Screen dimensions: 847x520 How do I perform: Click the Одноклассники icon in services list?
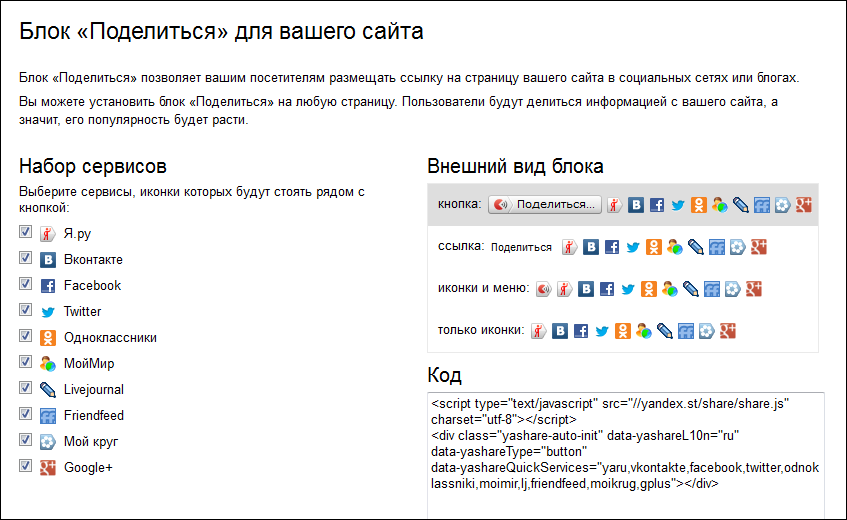pyautogui.click(x=48, y=337)
